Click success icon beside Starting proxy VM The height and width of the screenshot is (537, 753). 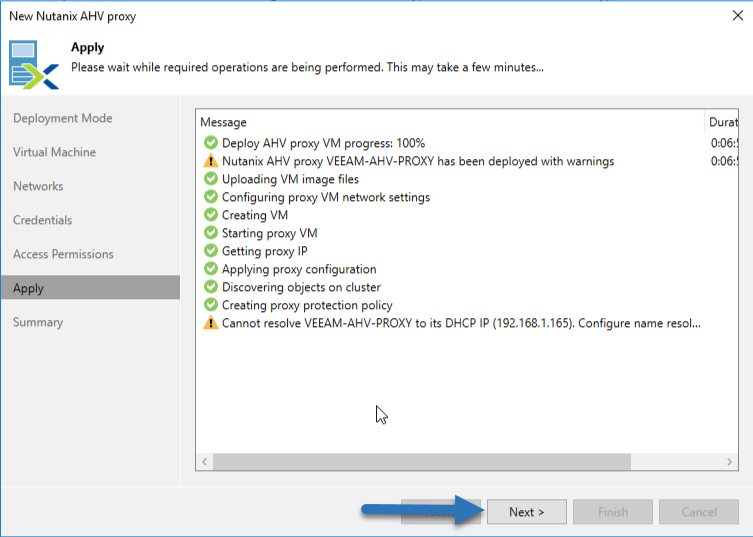point(210,233)
